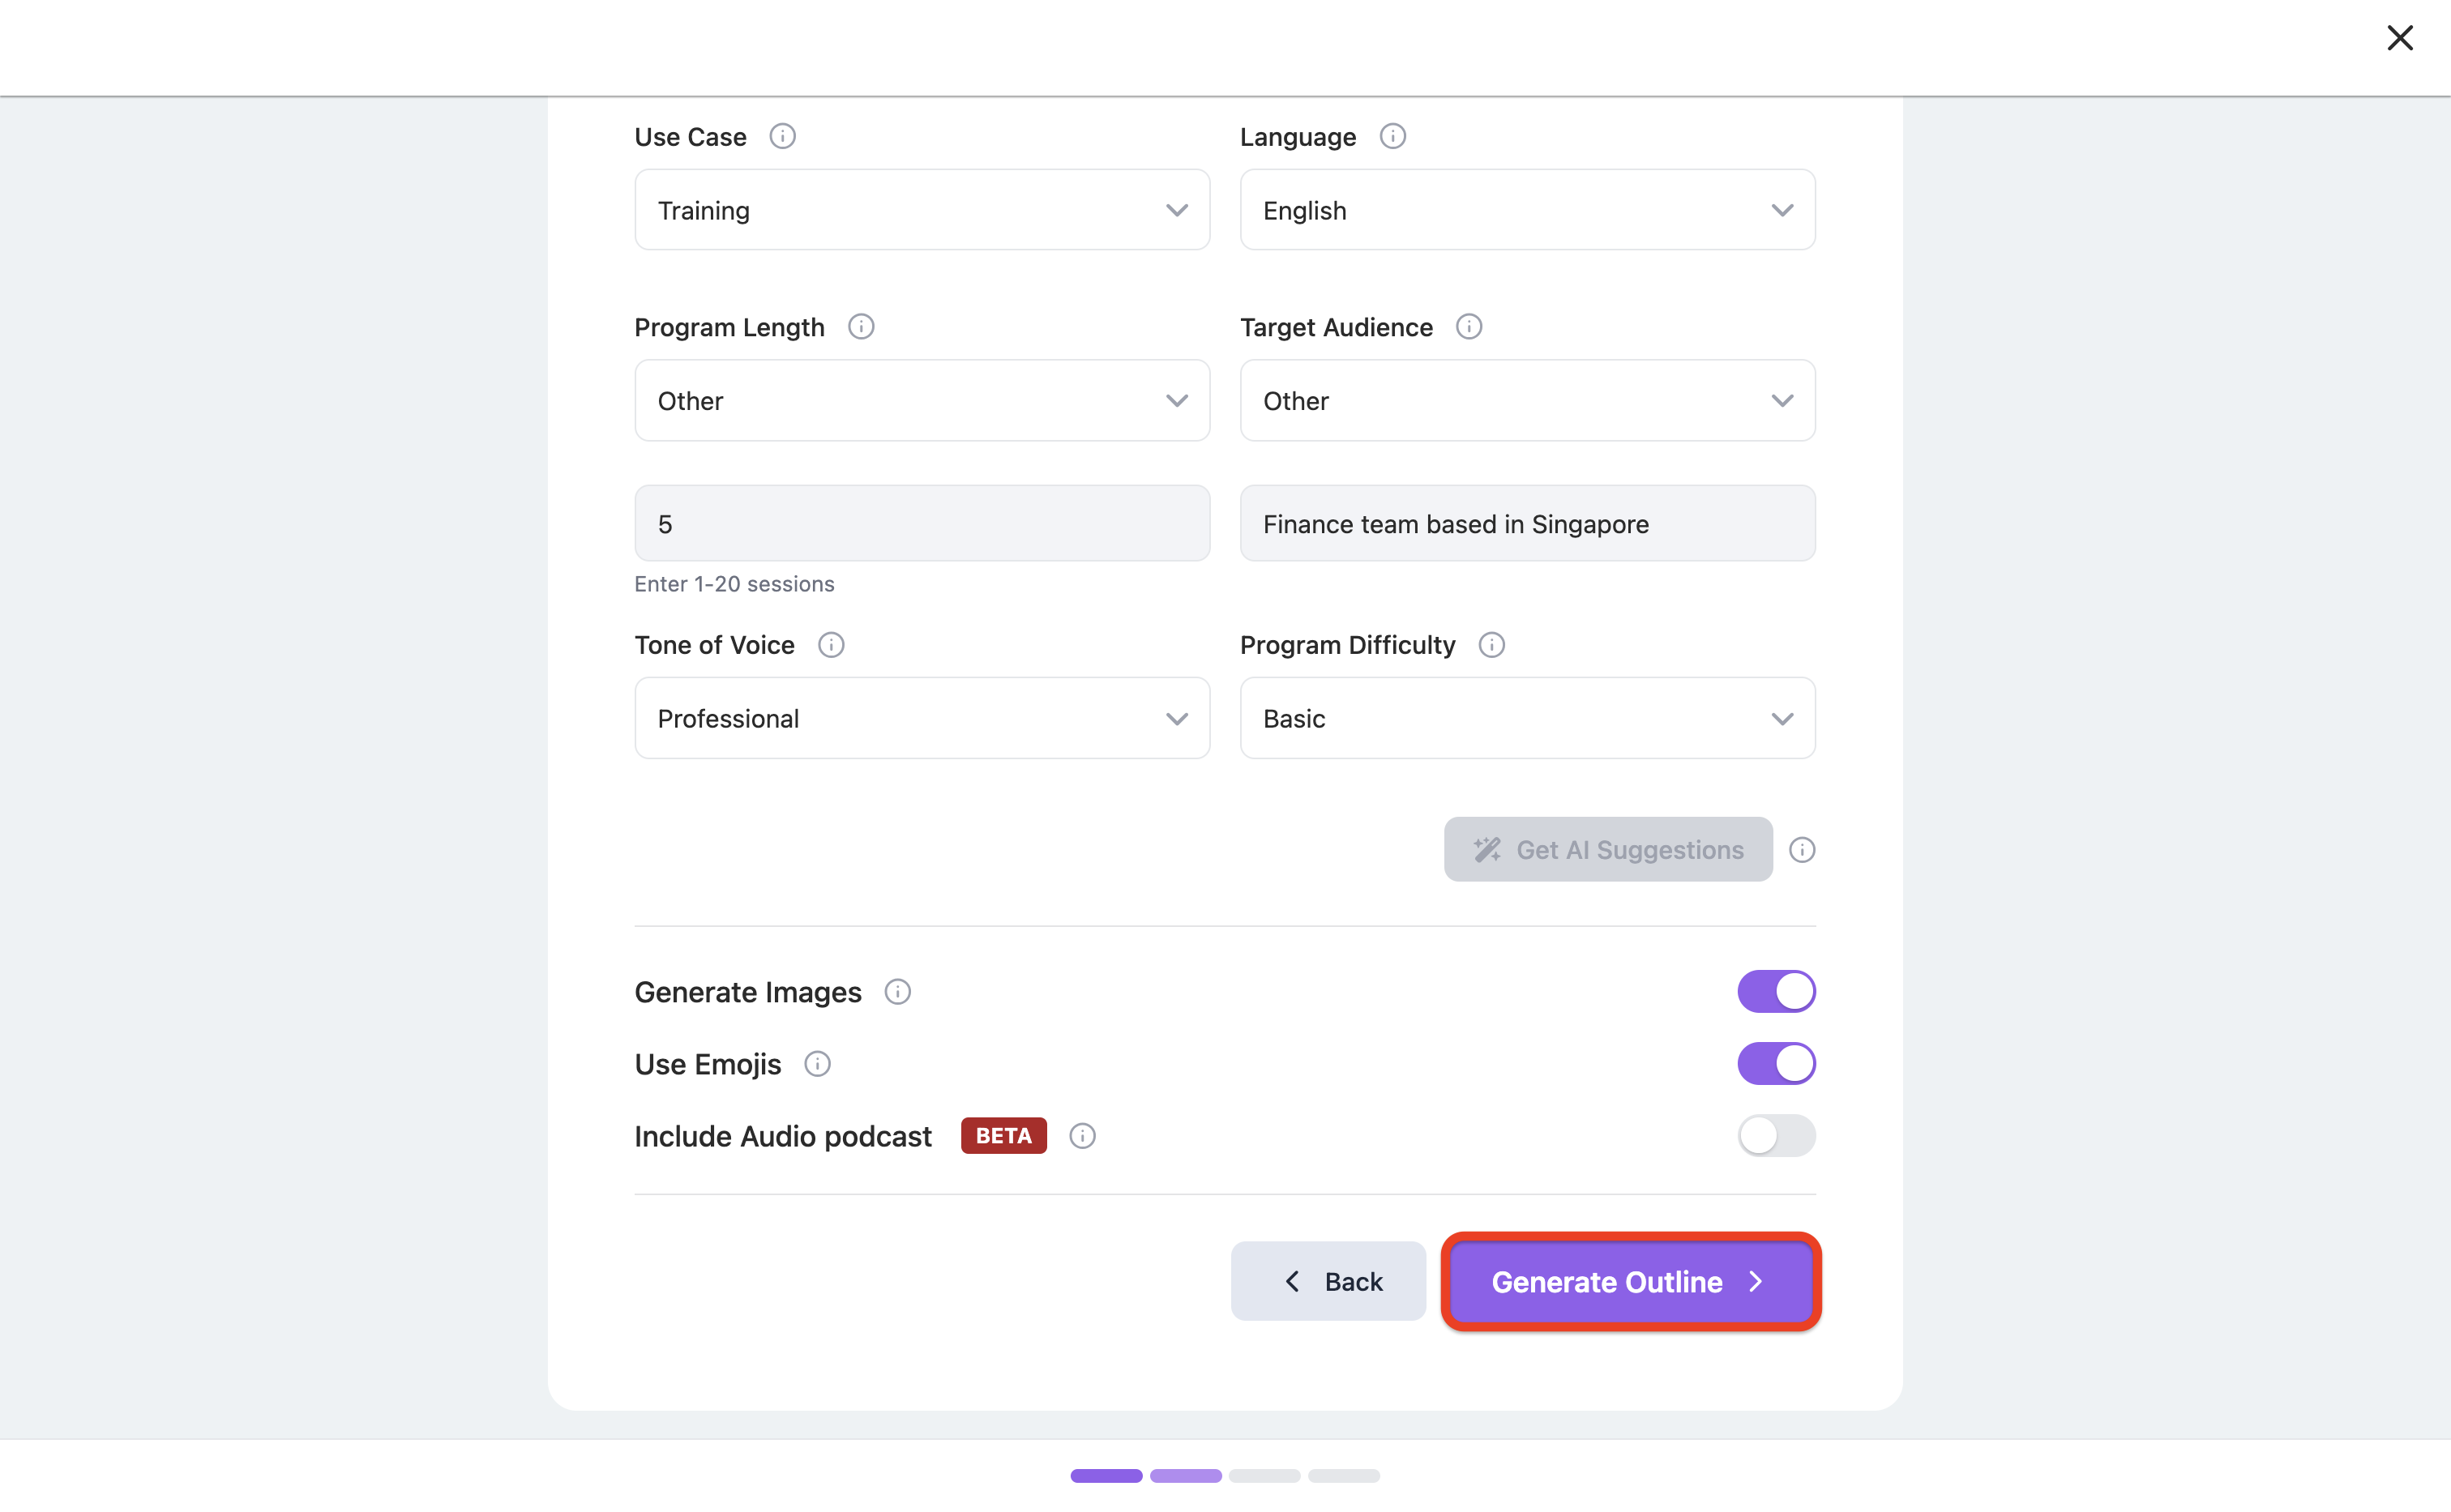The height and width of the screenshot is (1512, 2451).
Task: Click the Use Case info icon
Action: (782, 136)
